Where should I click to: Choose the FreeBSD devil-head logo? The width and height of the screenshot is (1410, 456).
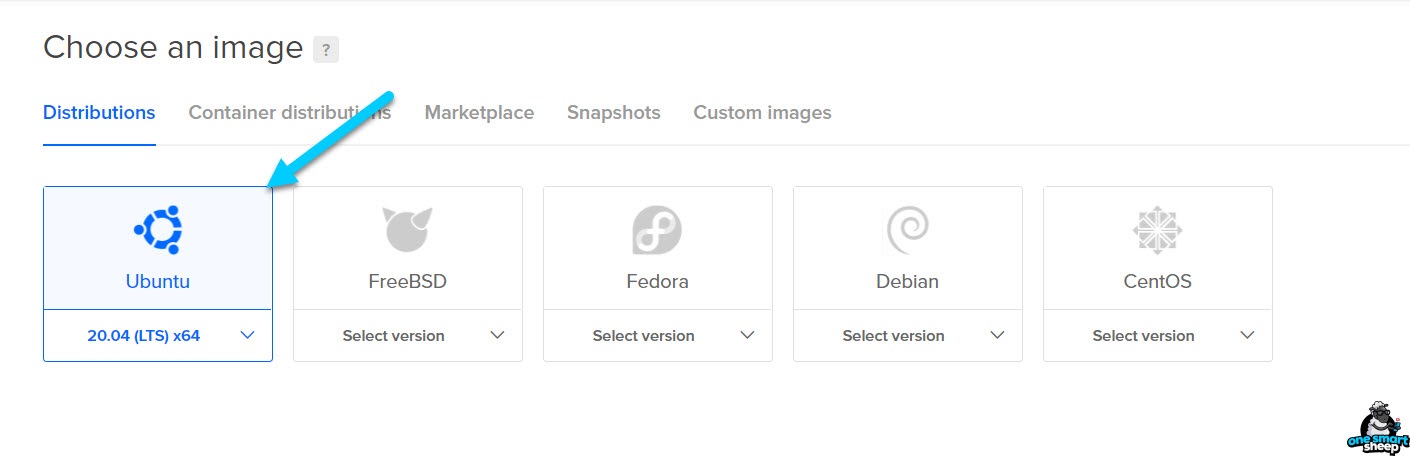[x=408, y=230]
